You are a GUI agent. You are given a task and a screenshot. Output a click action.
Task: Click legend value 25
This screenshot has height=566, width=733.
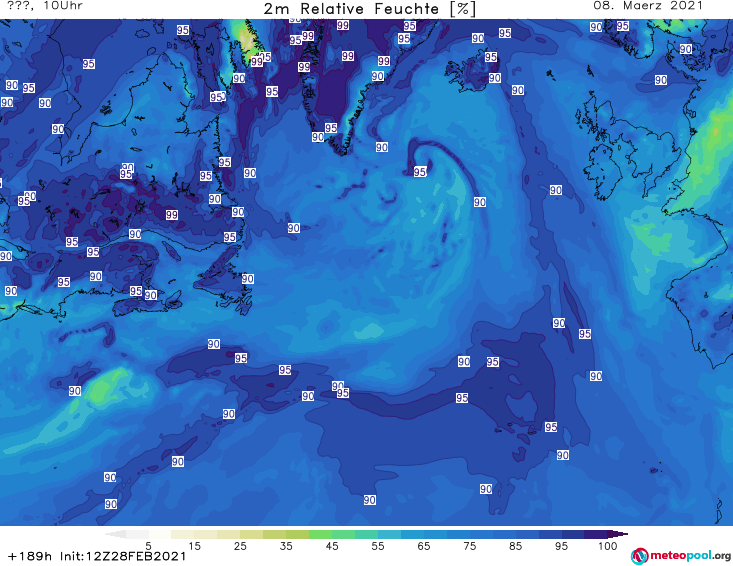[240, 546]
